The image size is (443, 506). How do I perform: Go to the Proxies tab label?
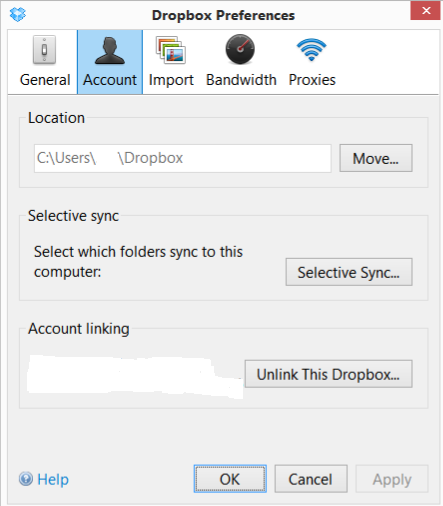click(x=312, y=80)
